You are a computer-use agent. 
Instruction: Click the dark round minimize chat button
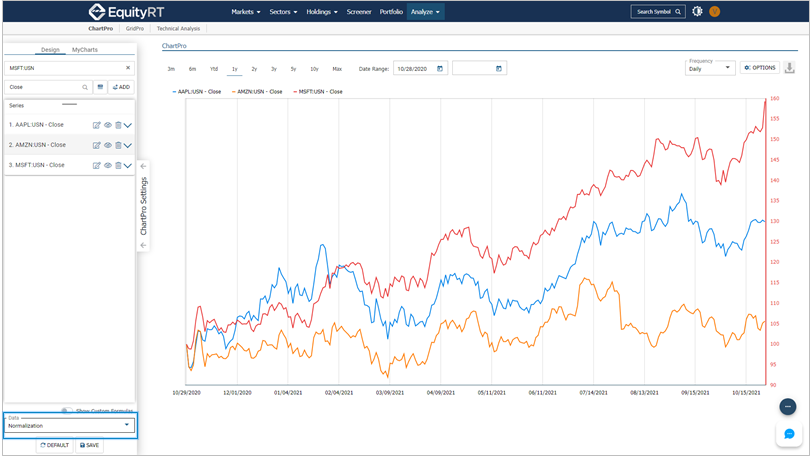click(x=788, y=406)
